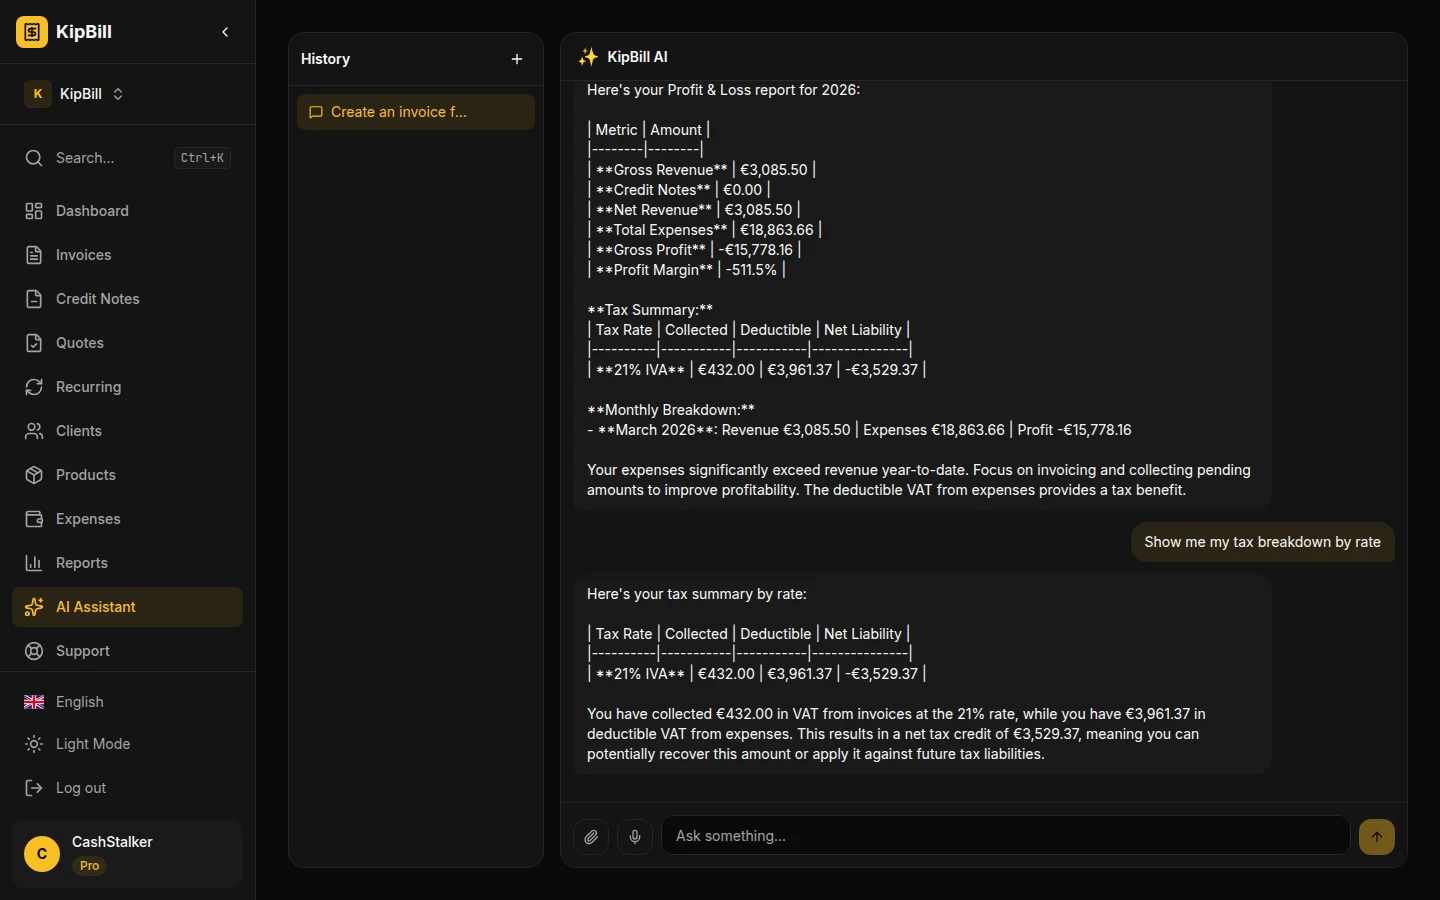This screenshot has height=900, width=1440.
Task: Collapse the sidebar with the chevron
Action: 225,32
